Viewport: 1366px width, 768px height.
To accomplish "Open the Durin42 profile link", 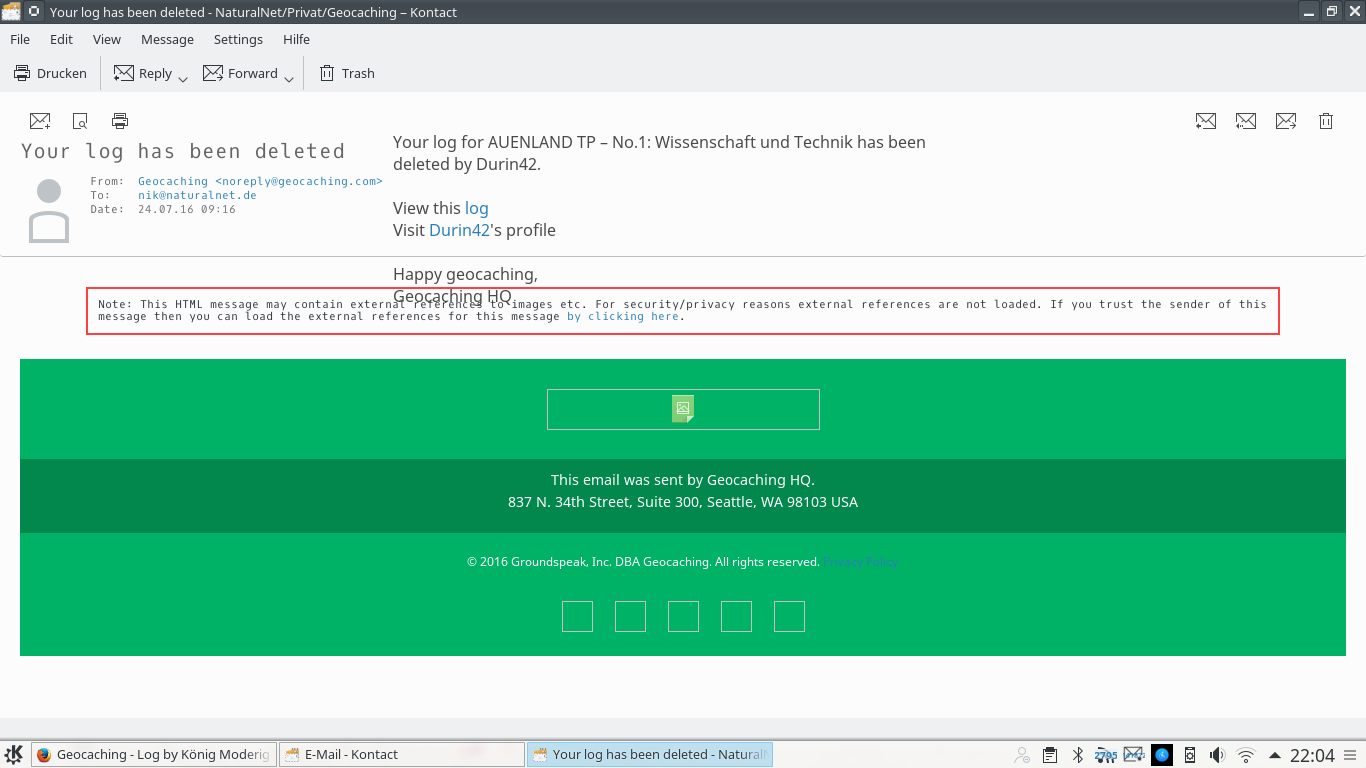I will (460, 230).
